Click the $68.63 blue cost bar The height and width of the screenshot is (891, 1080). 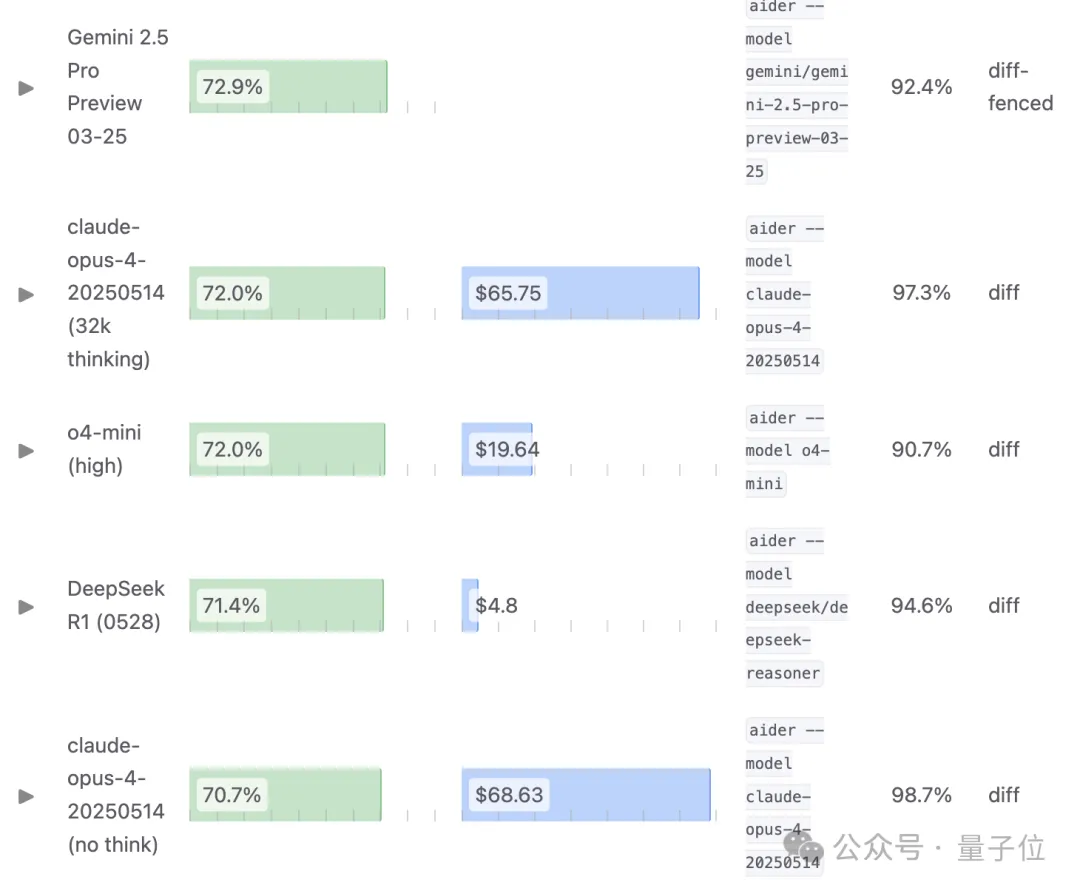pyautogui.click(x=586, y=795)
